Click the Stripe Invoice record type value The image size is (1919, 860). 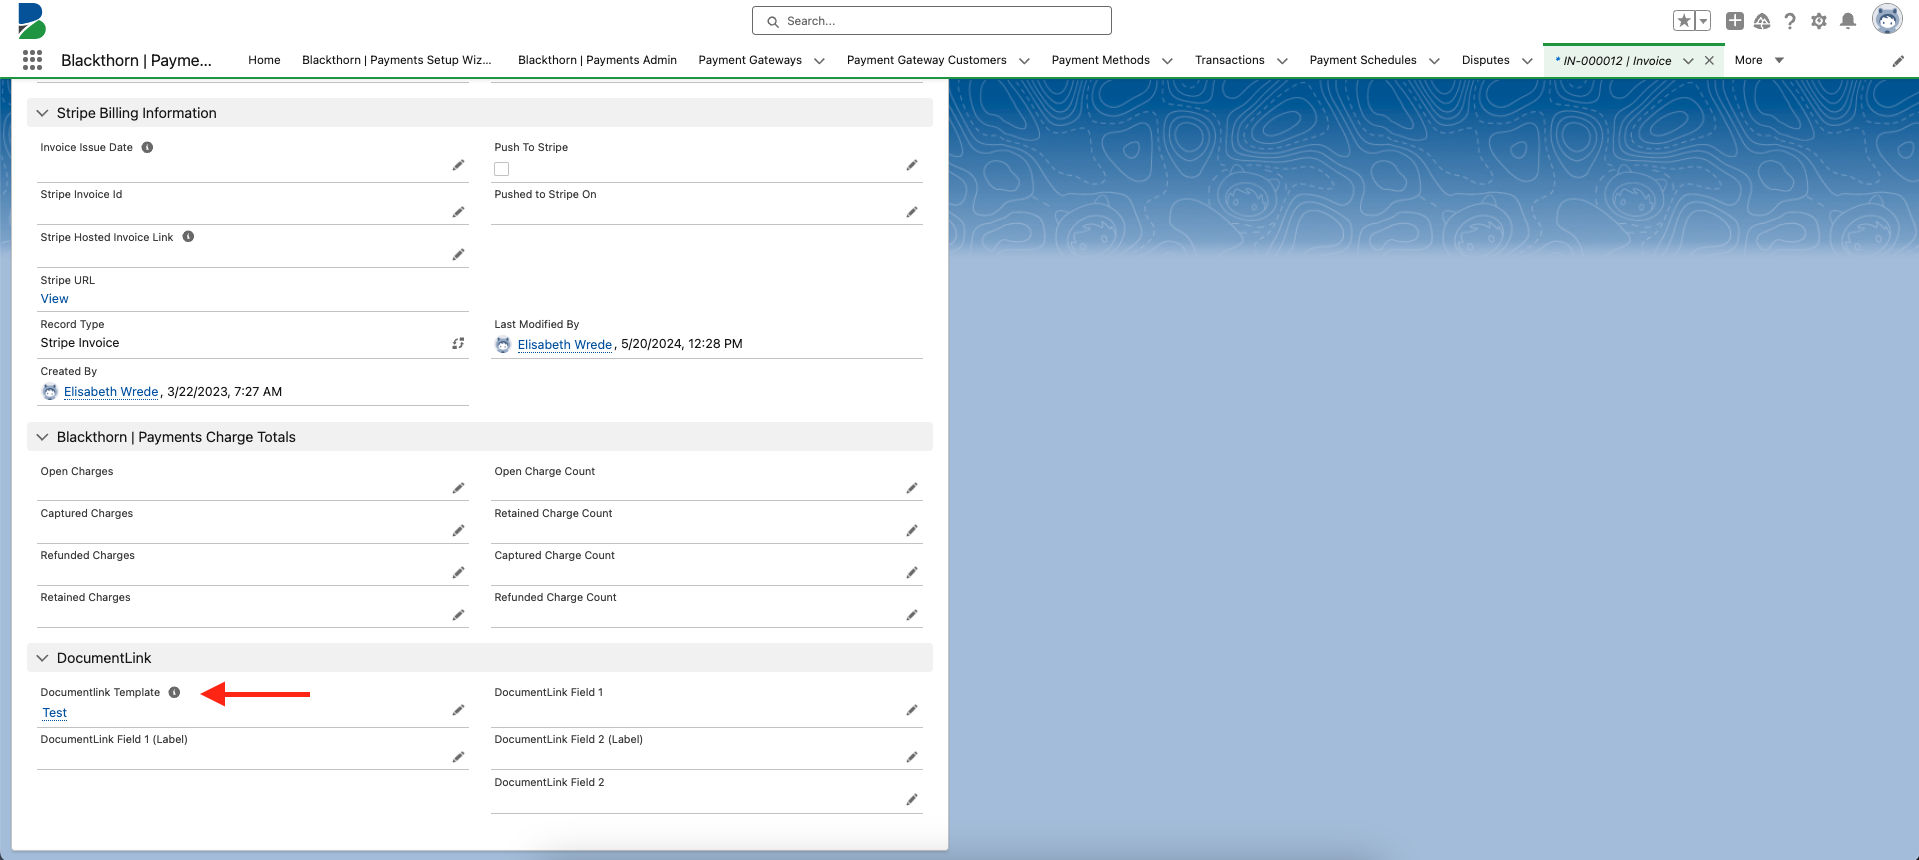[80, 343]
